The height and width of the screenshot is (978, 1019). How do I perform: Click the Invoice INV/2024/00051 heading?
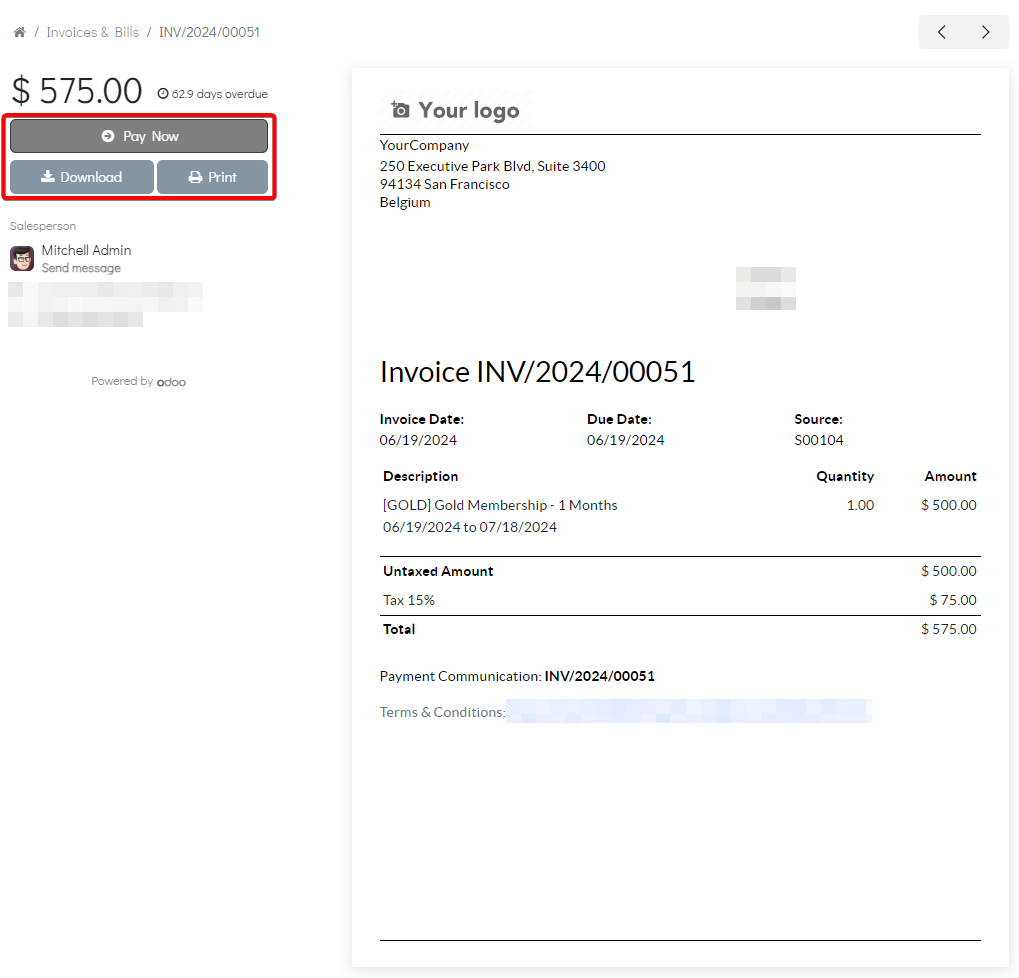tap(537, 372)
